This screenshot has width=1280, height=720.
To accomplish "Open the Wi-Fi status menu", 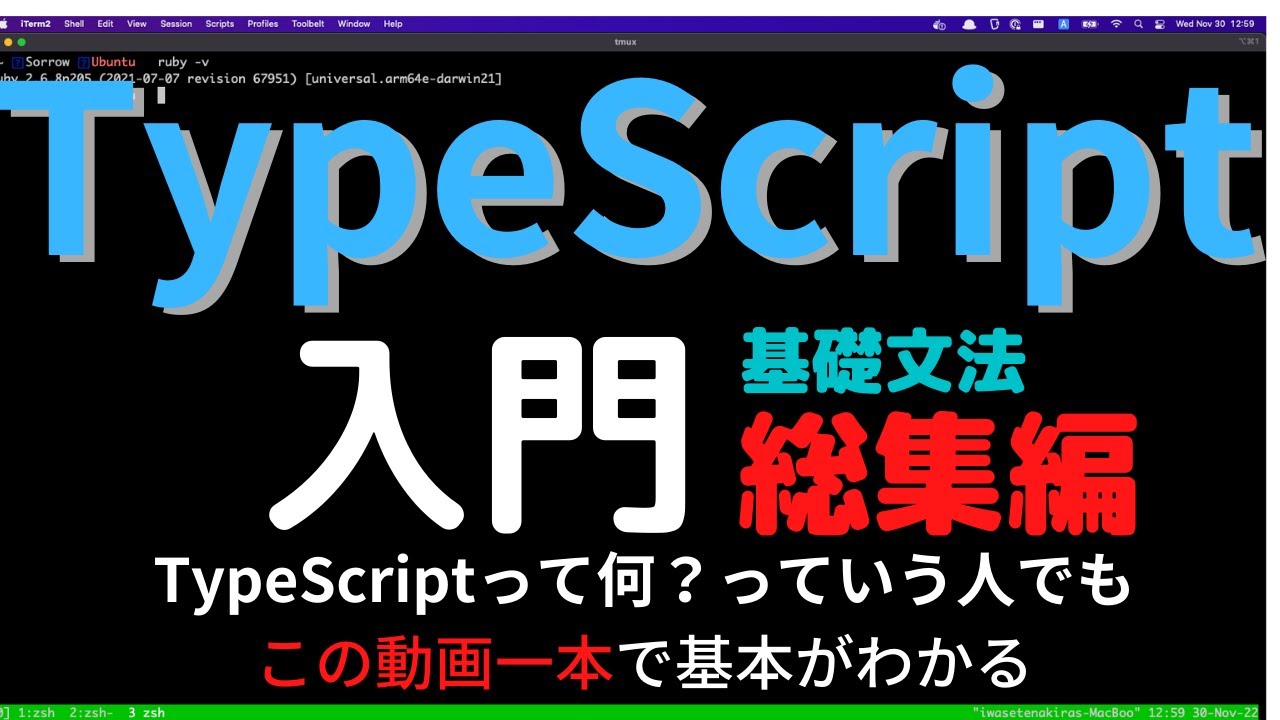I will click(1116, 24).
